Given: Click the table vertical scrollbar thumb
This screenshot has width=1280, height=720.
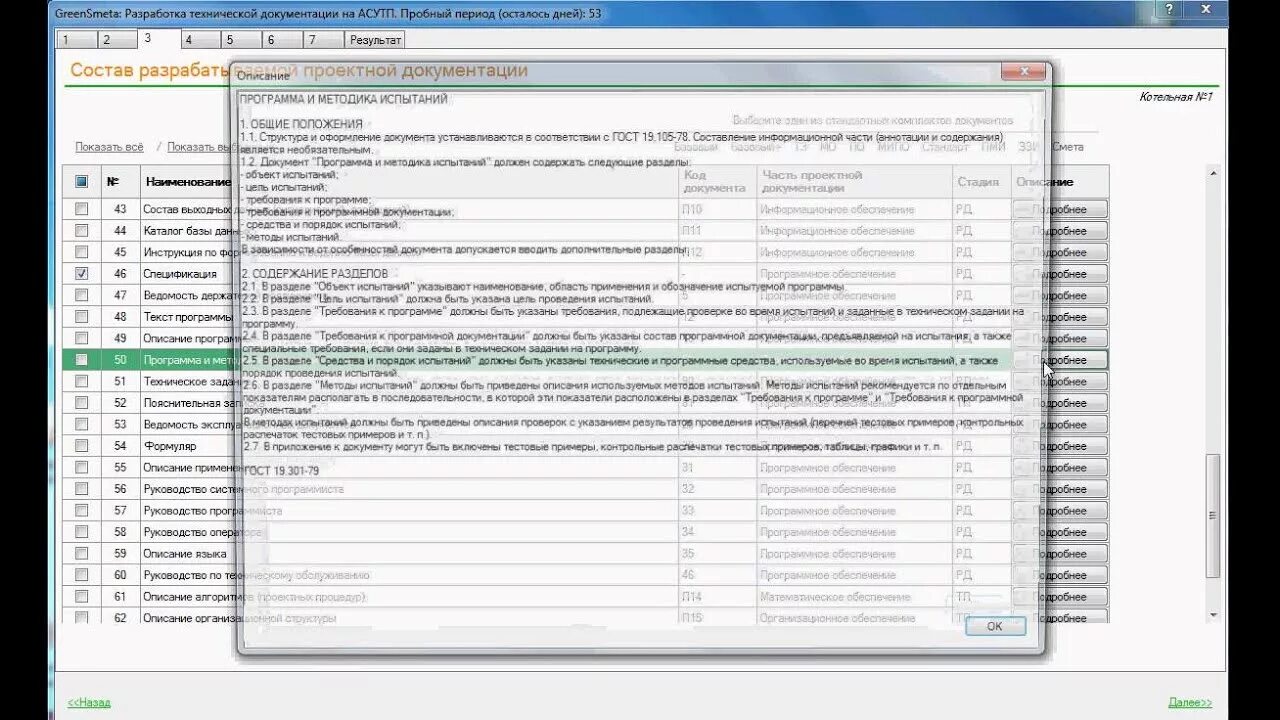Looking at the screenshot, I should [1214, 516].
